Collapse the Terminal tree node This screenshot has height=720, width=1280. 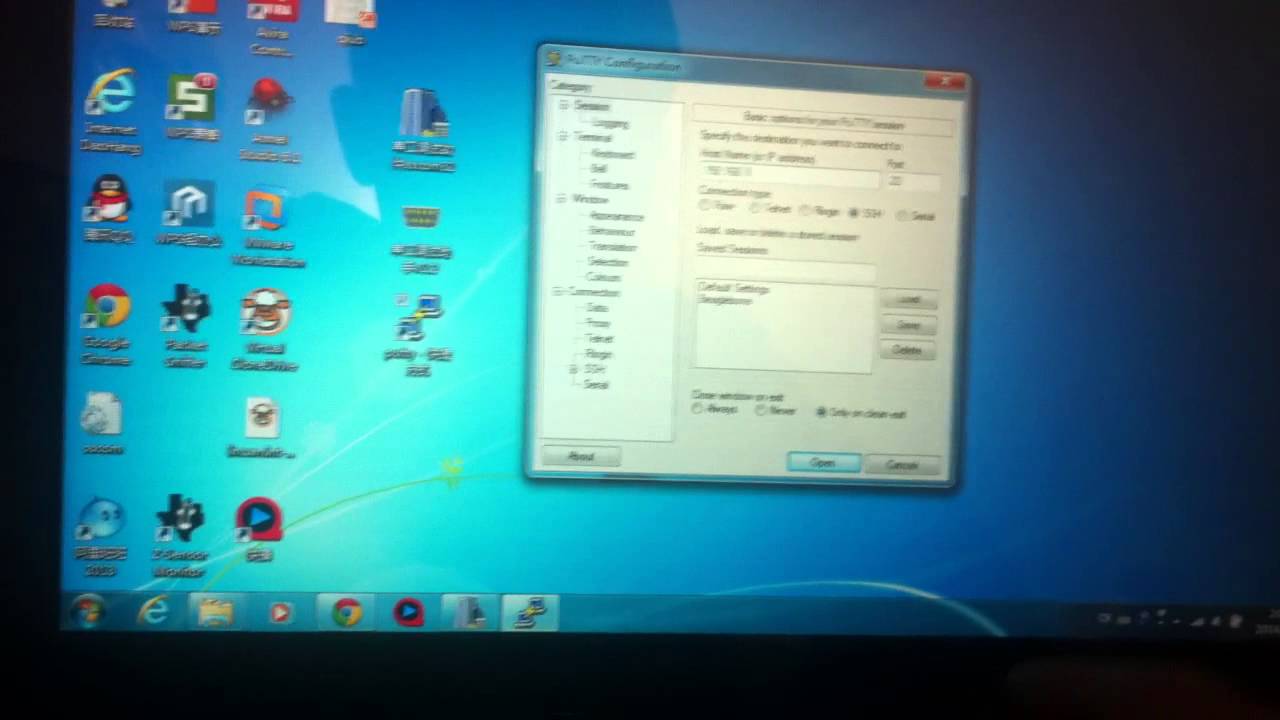point(563,137)
